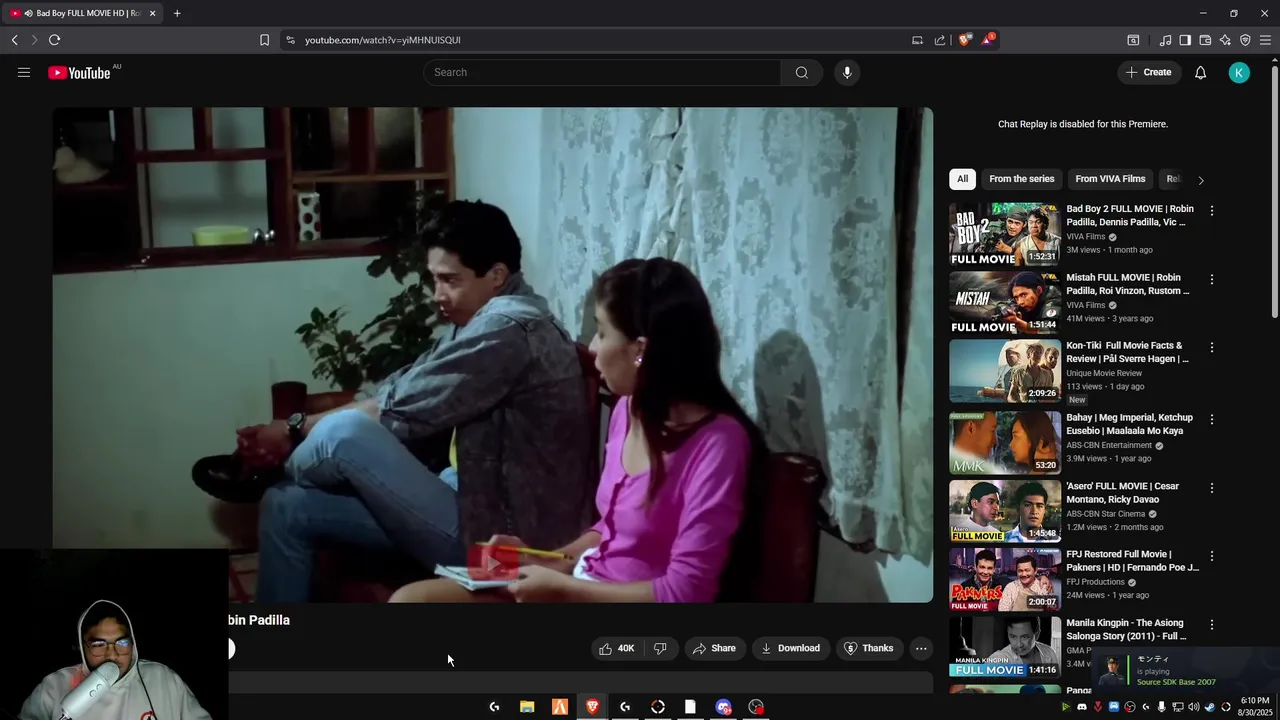This screenshot has height=720, width=1280.
Task: Go to the YouTube home logo
Action: pyautogui.click(x=79, y=72)
